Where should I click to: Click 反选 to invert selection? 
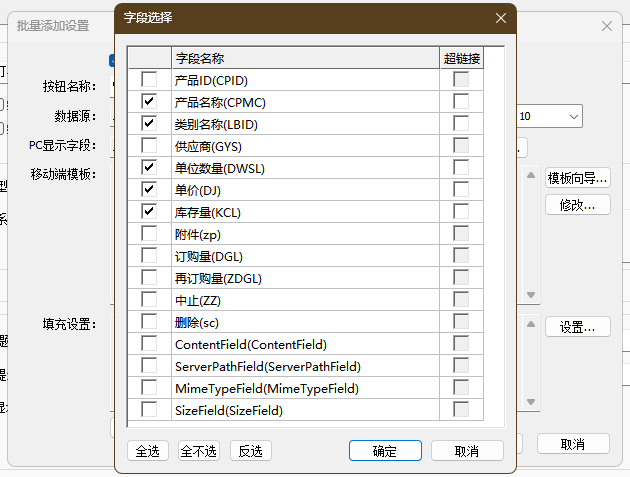(250, 451)
